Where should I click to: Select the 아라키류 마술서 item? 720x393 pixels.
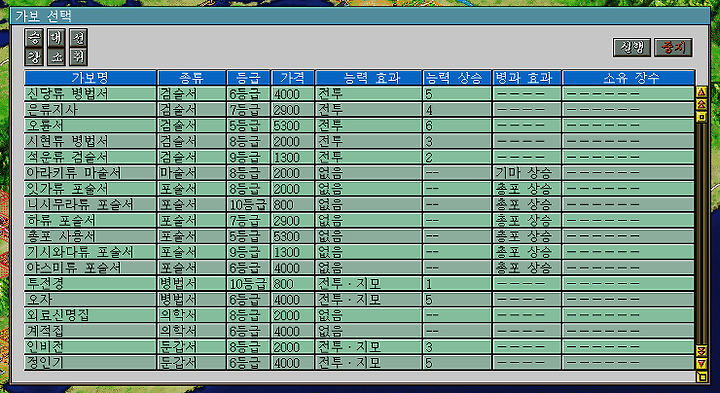click(x=359, y=173)
